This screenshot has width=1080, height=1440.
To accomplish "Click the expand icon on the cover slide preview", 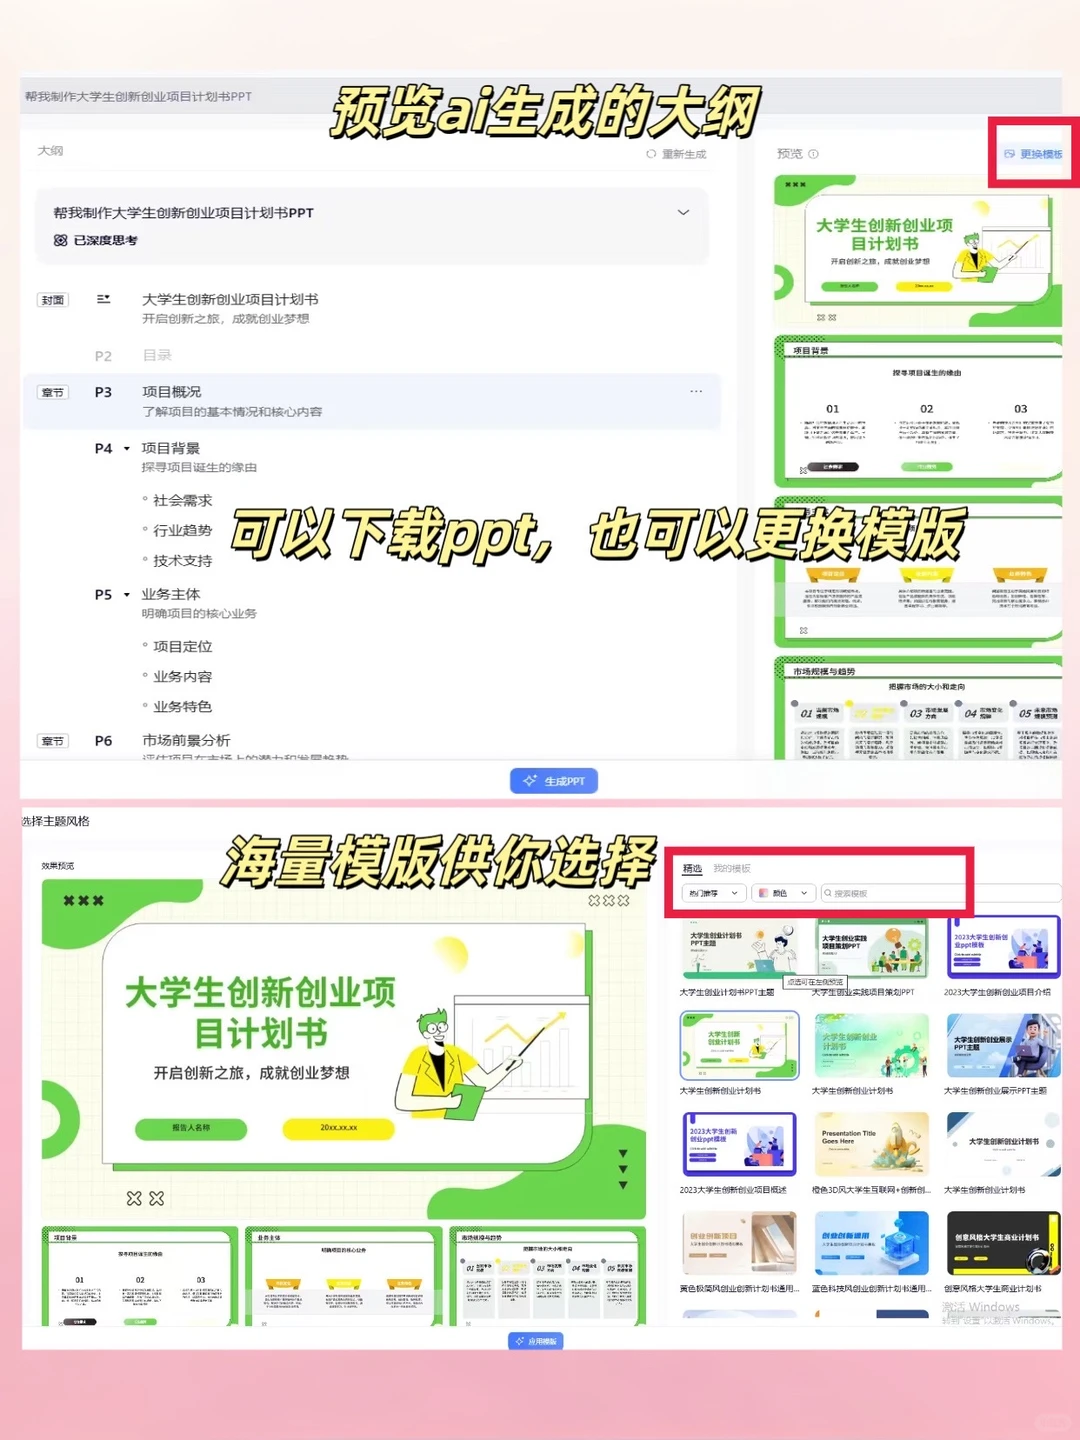I will tap(822, 316).
